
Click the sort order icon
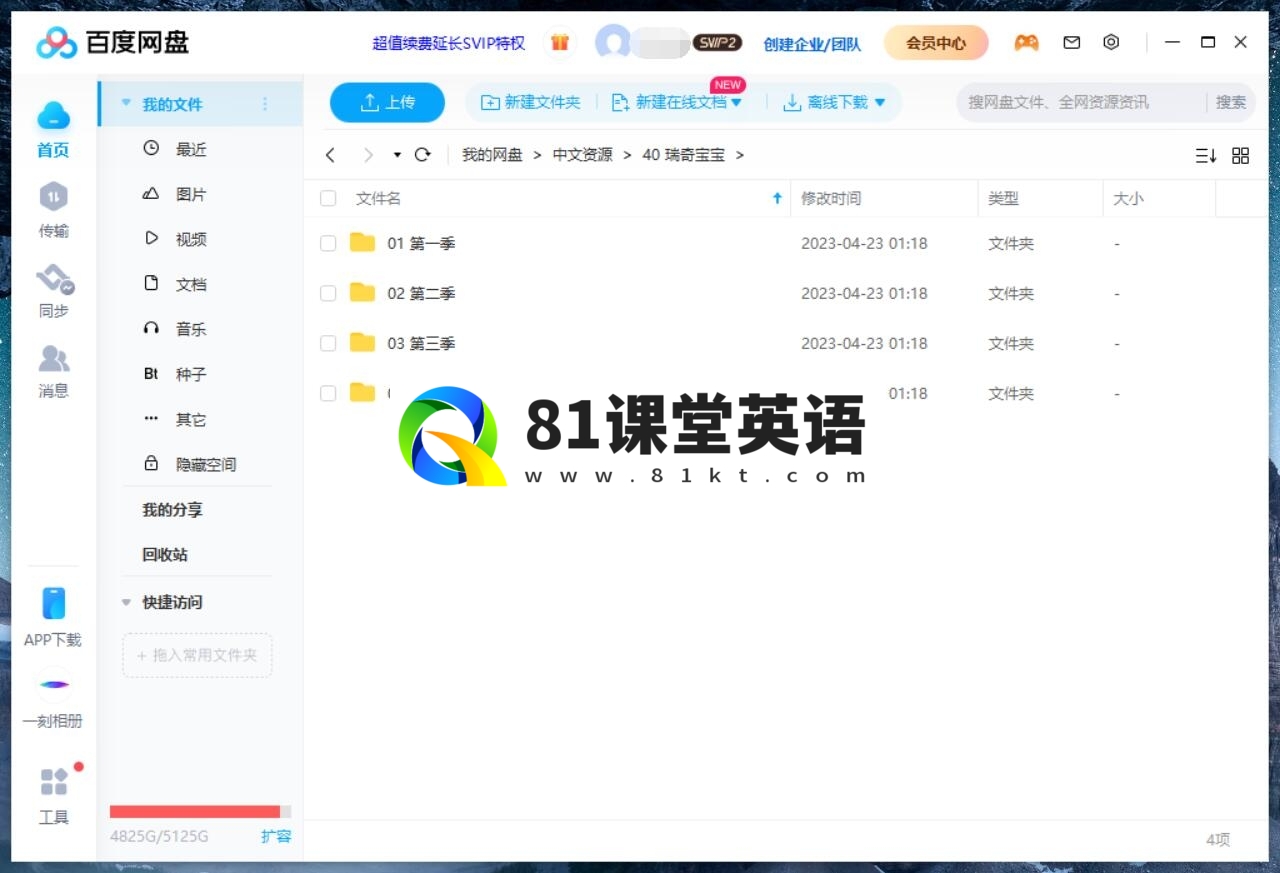1206,155
